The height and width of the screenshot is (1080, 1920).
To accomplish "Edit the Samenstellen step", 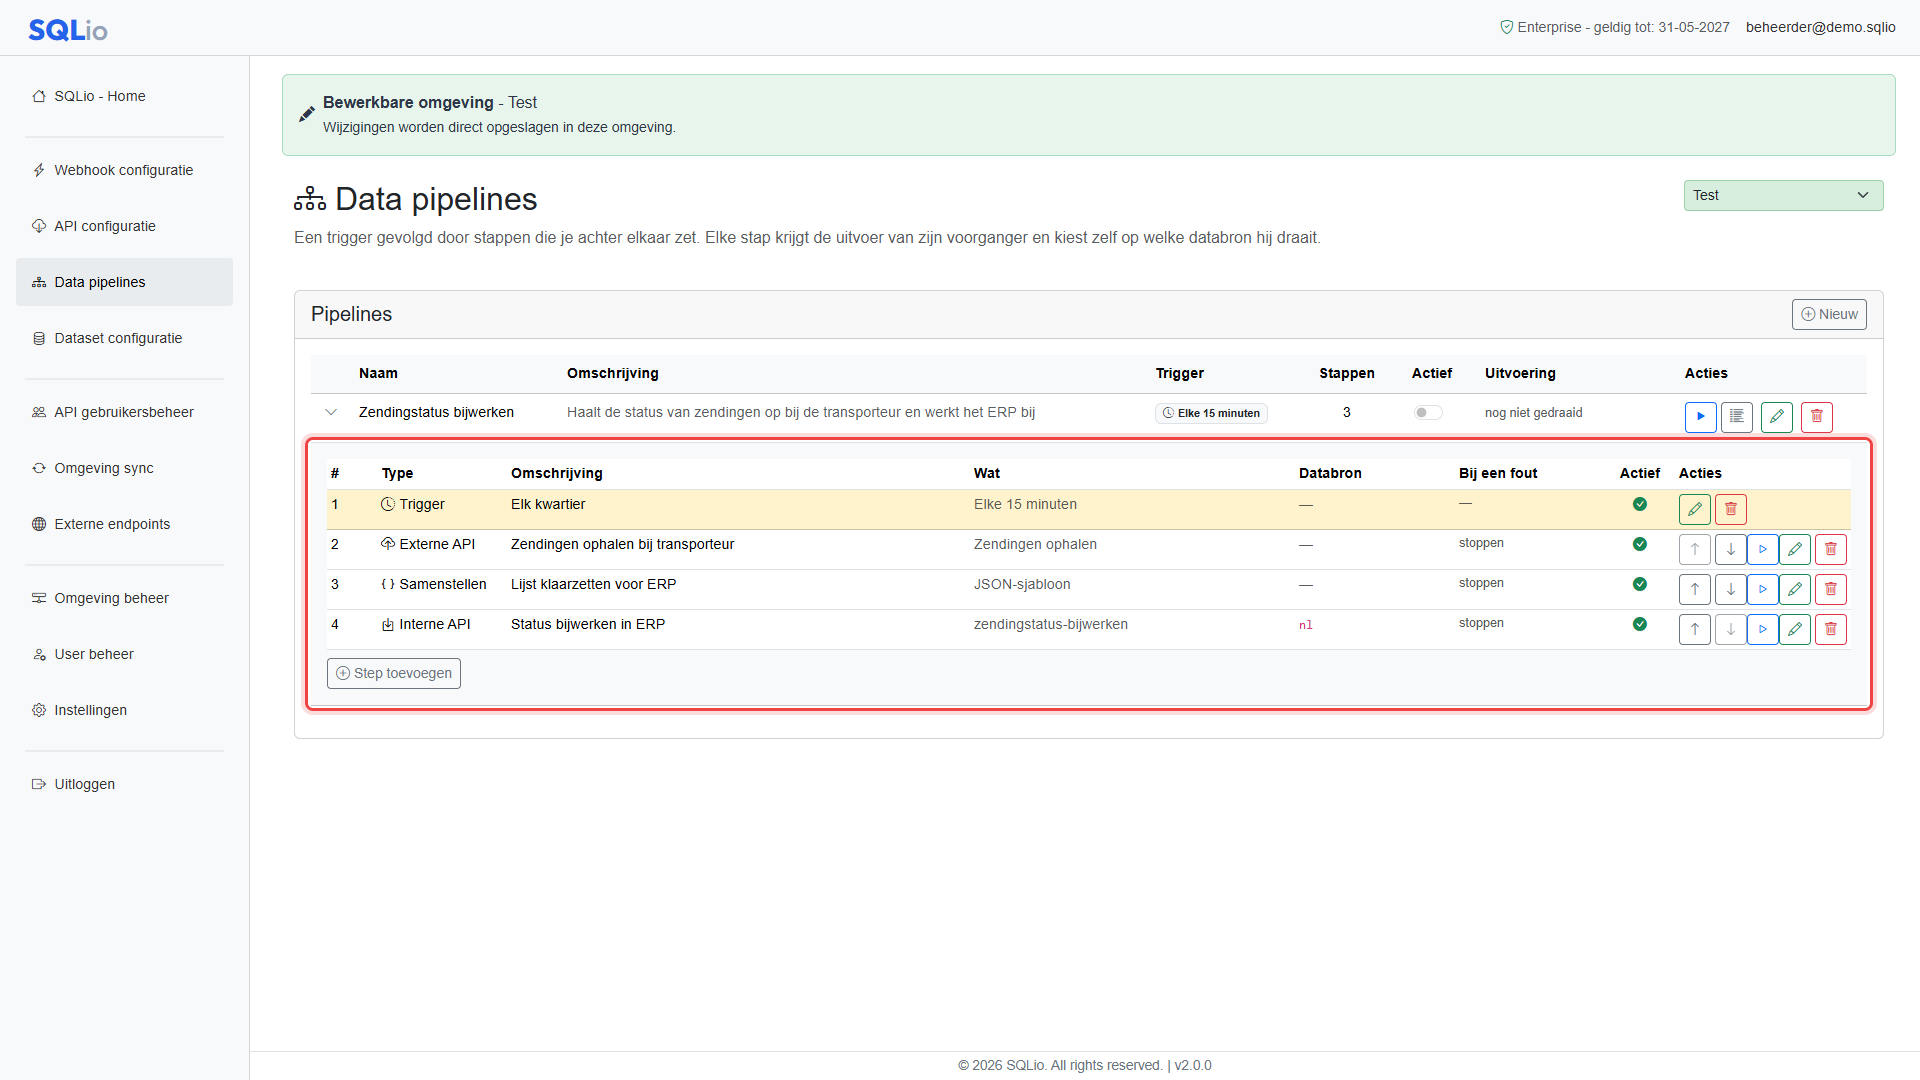I will coord(1794,589).
